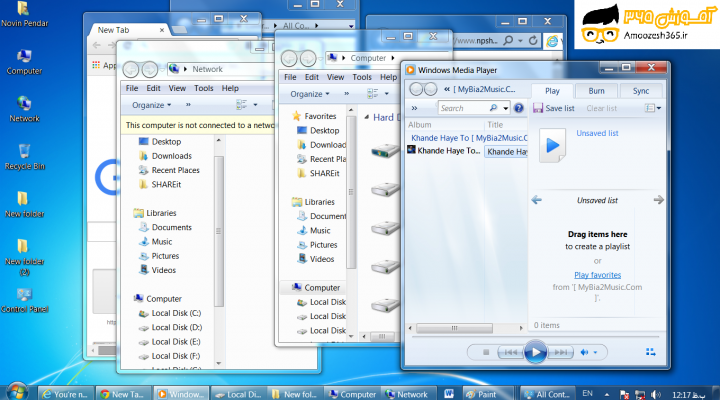The width and height of the screenshot is (720, 400).
Task: Click the Media Player horizontal scrollbar
Action: (x=454, y=328)
